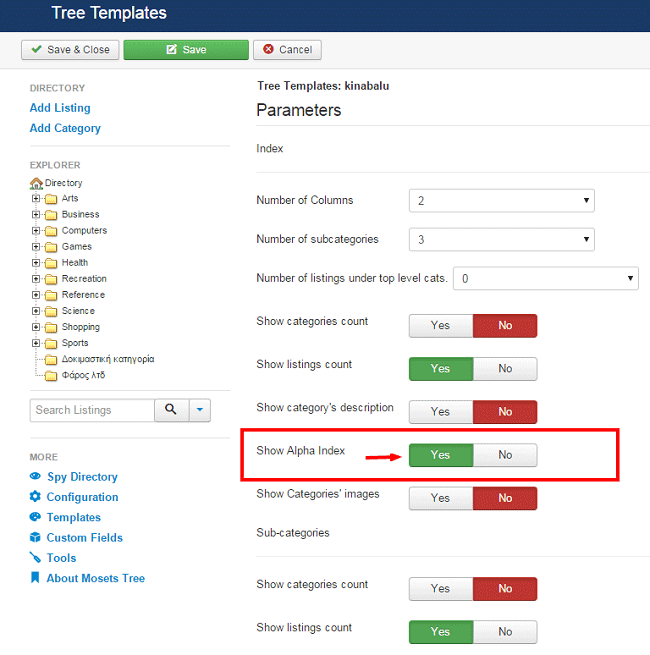Viewport: 650px width, 655px height.
Task: Click the Φάρος λτδ folder icon
Action: pyautogui.click(x=51, y=376)
